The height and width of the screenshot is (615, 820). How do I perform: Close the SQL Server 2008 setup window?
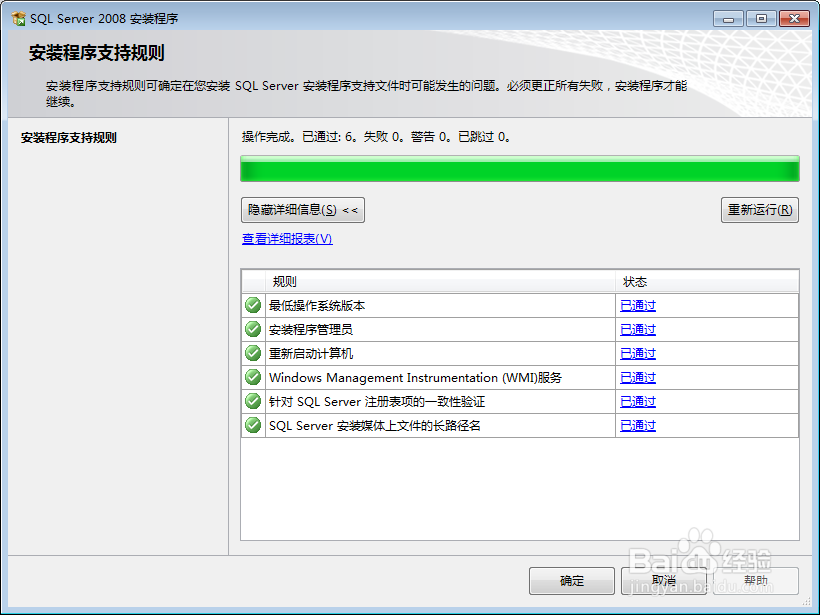click(x=794, y=19)
